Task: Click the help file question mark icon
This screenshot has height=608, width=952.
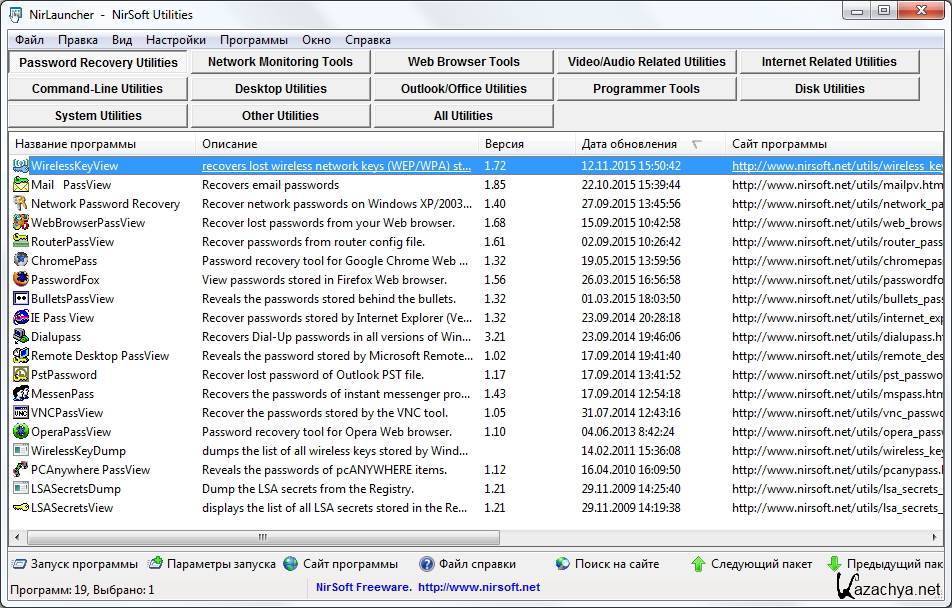Action: coord(427,564)
